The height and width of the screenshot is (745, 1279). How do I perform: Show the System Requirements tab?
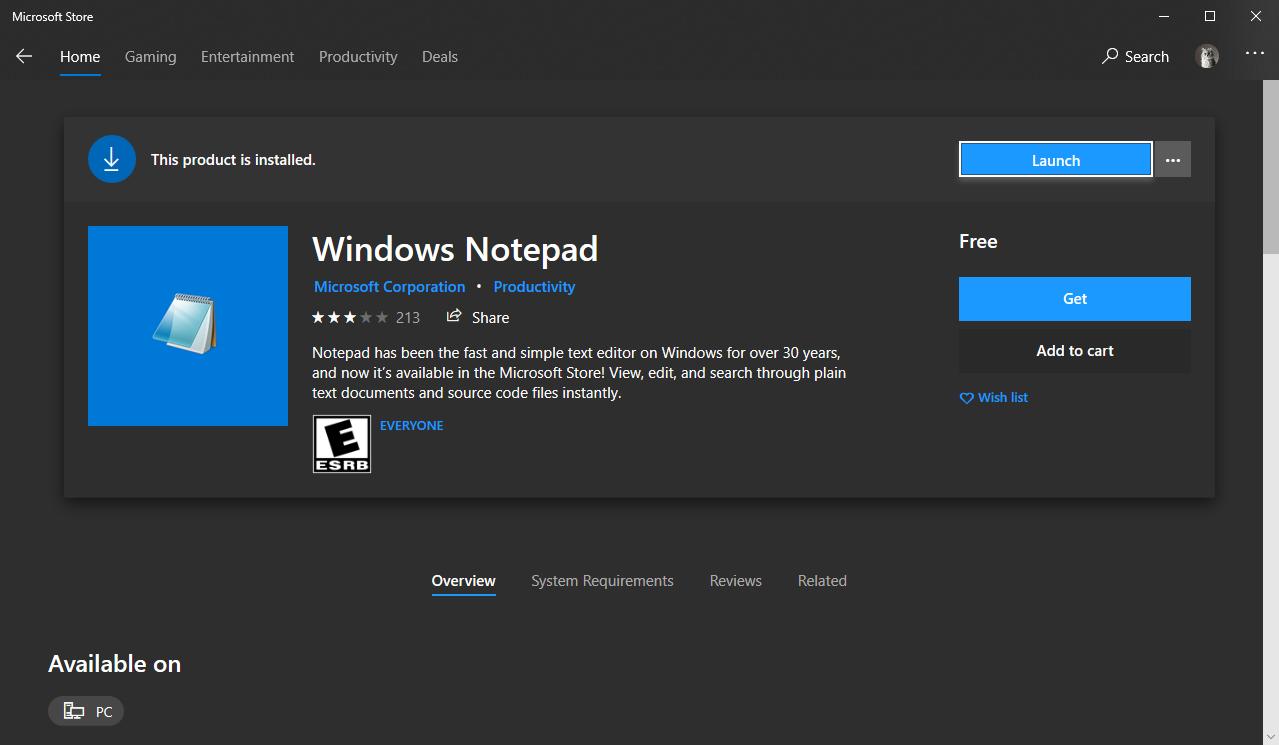point(602,581)
